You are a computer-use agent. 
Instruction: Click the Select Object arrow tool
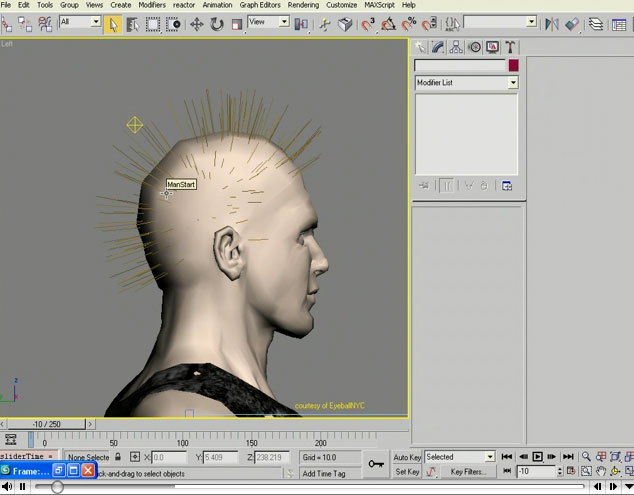(x=112, y=24)
